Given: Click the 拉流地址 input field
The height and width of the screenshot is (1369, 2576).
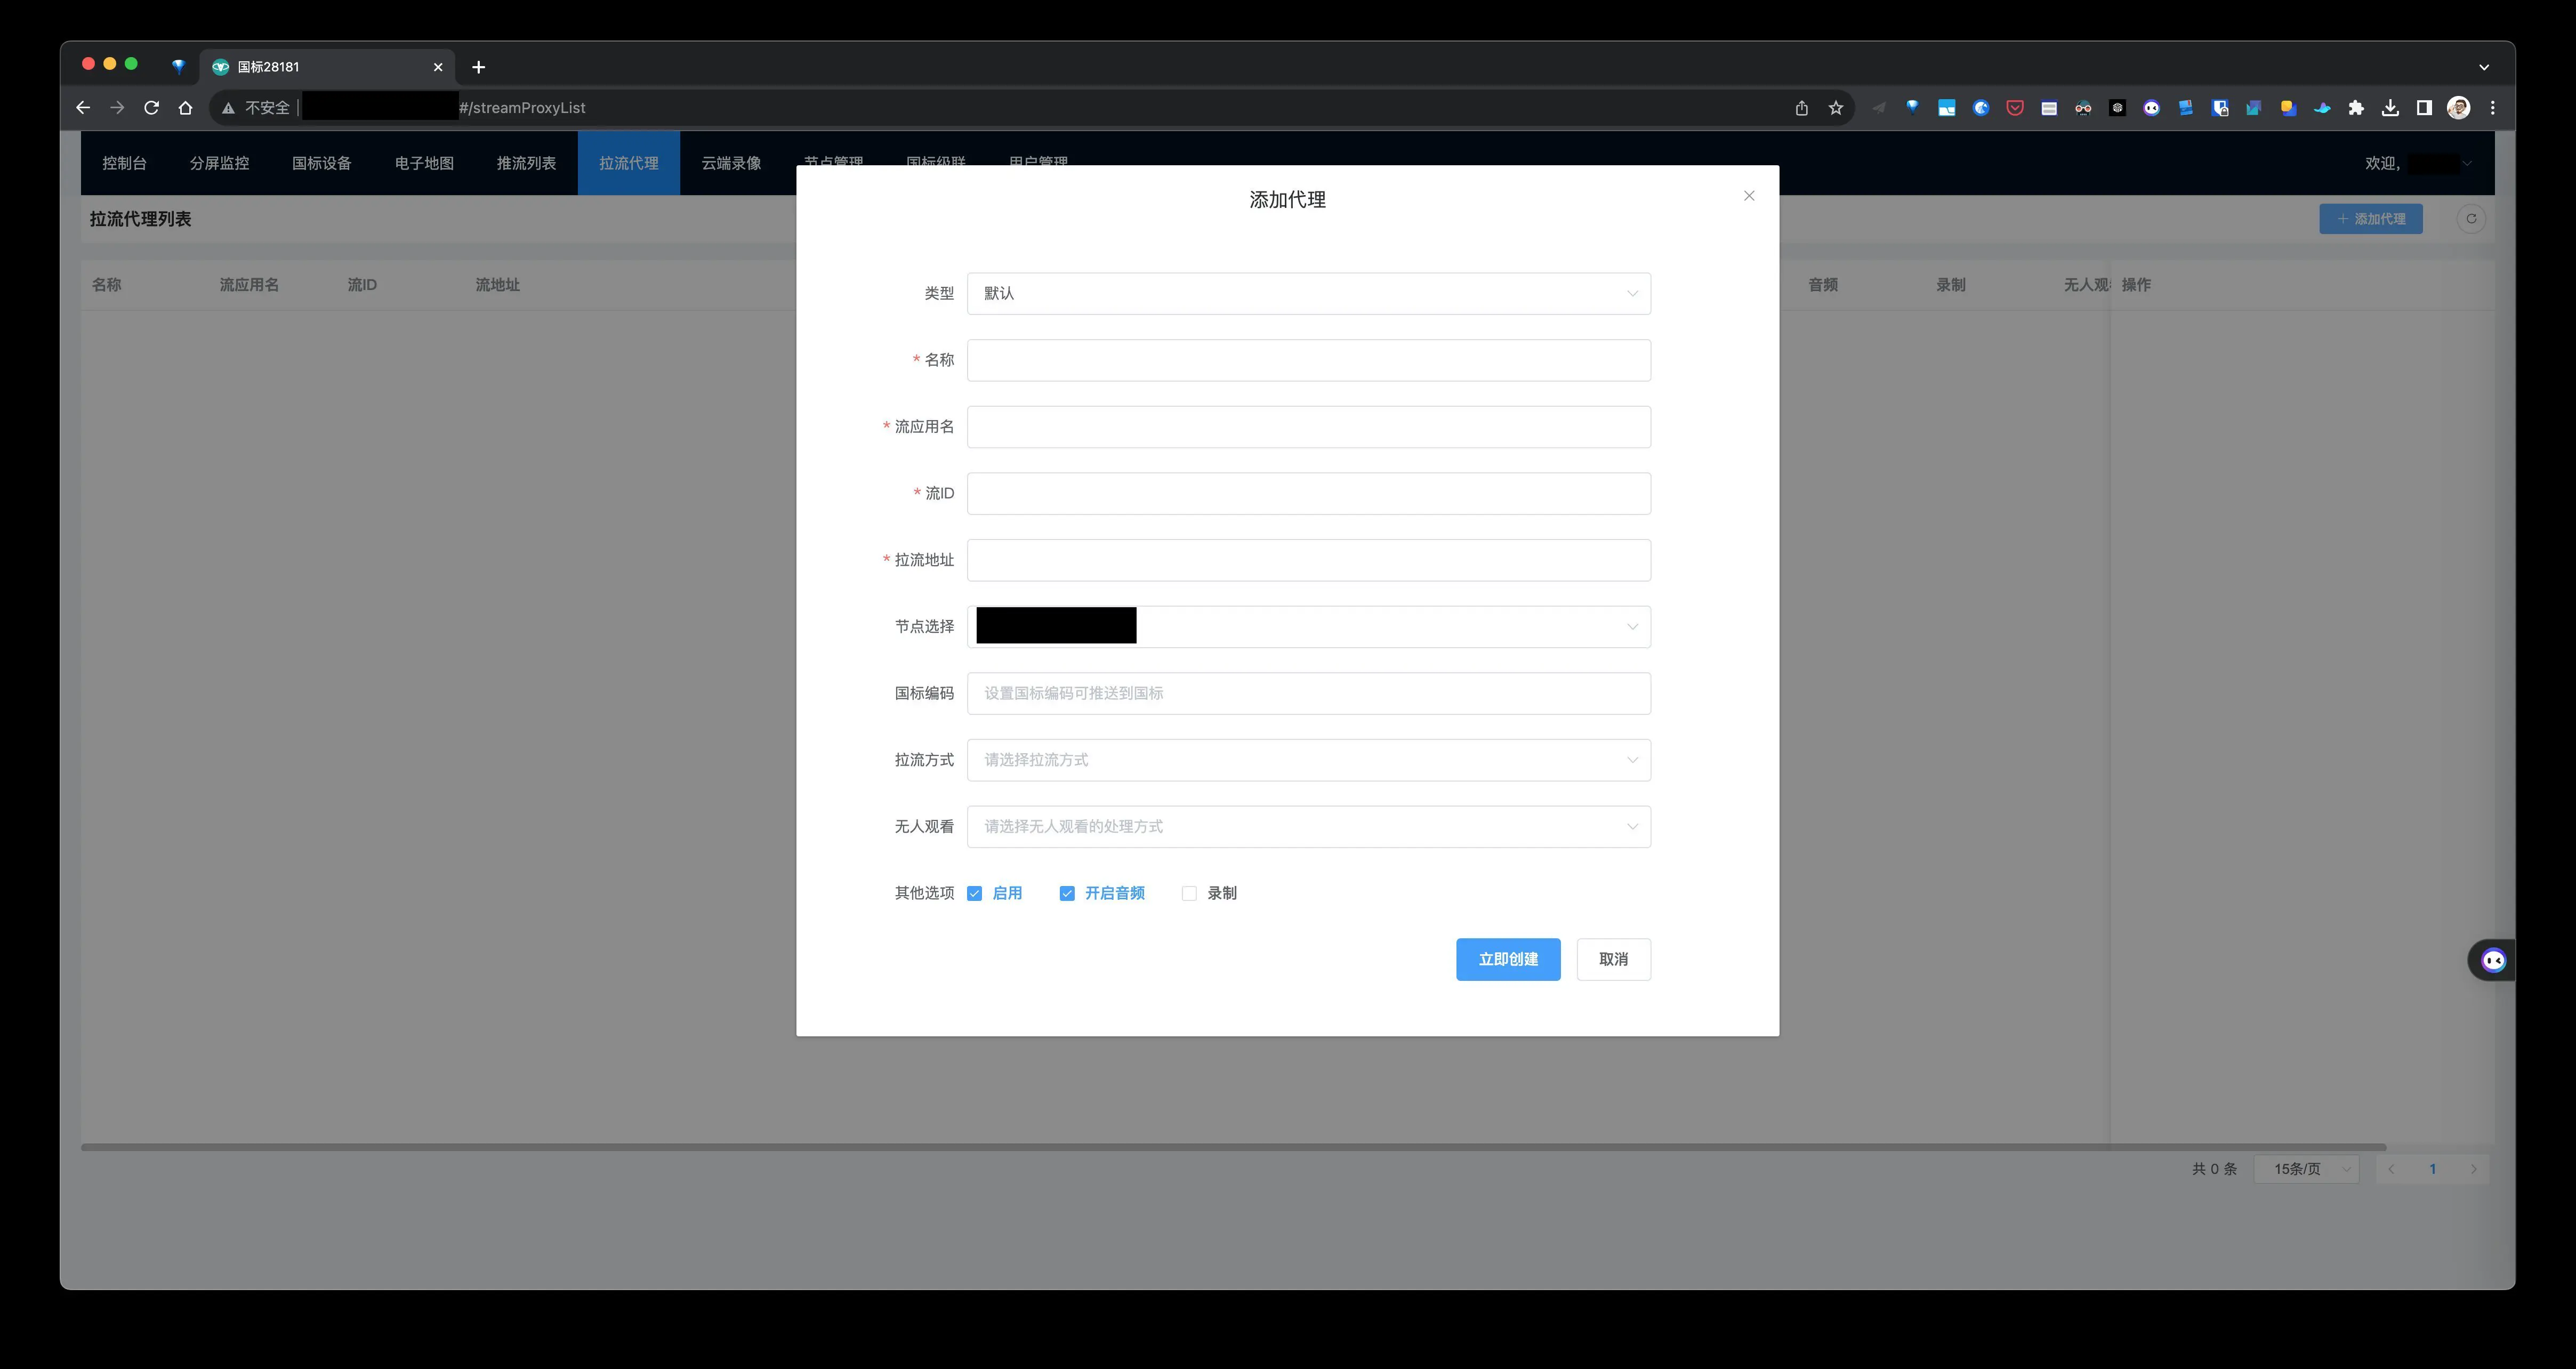Looking at the screenshot, I should point(1308,560).
